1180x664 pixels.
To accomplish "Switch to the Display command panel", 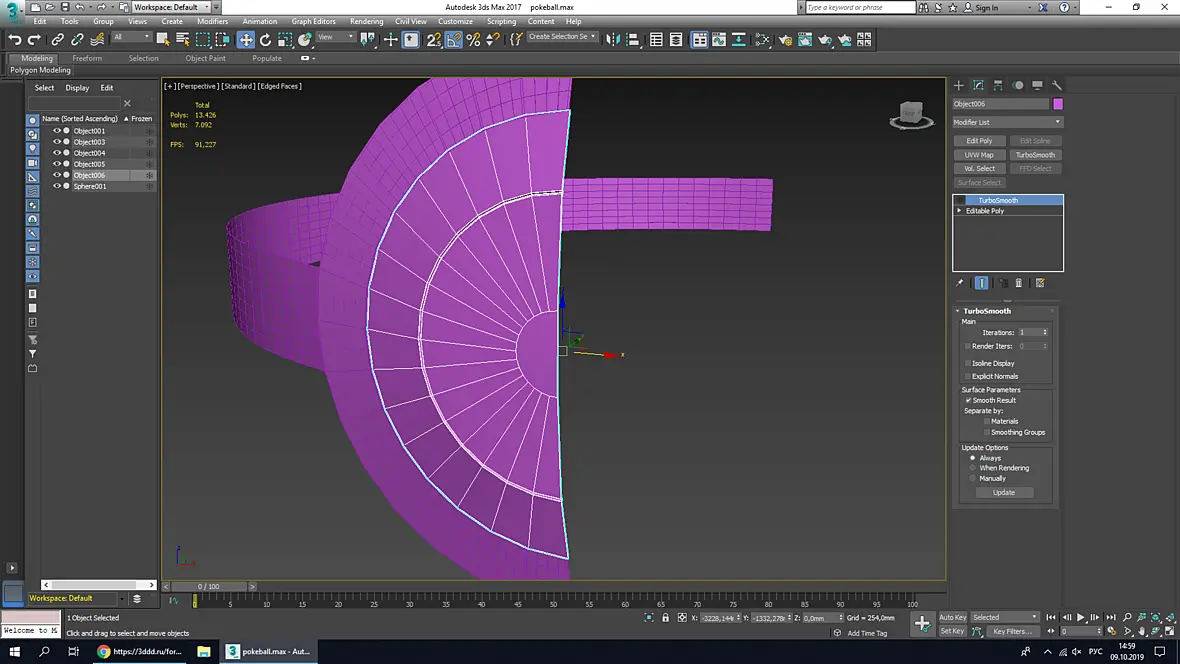I will pyautogui.click(x=1037, y=85).
